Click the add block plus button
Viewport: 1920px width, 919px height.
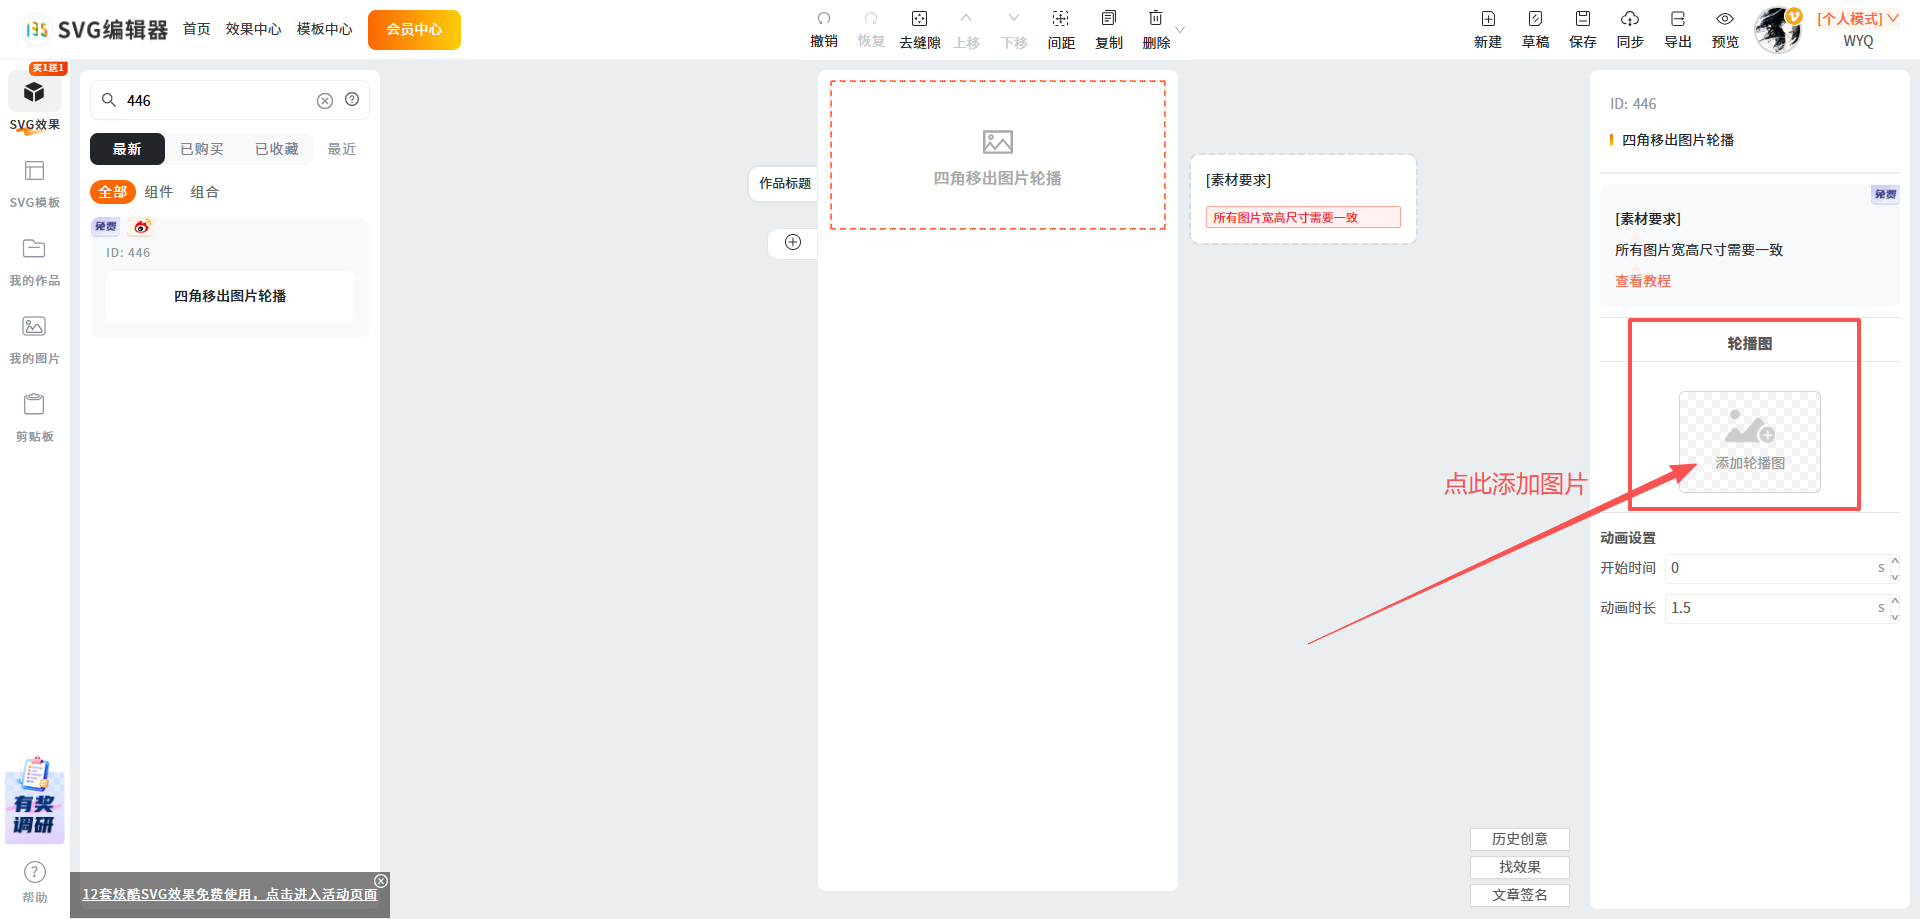(793, 242)
